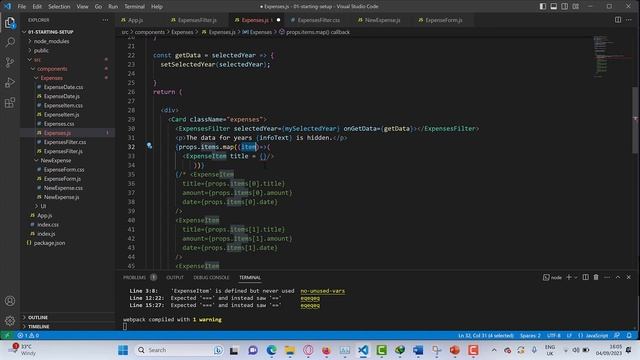Open Visual Studio Code taskbar icon
Screen dimensions: 640x360
tap(363, 350)
